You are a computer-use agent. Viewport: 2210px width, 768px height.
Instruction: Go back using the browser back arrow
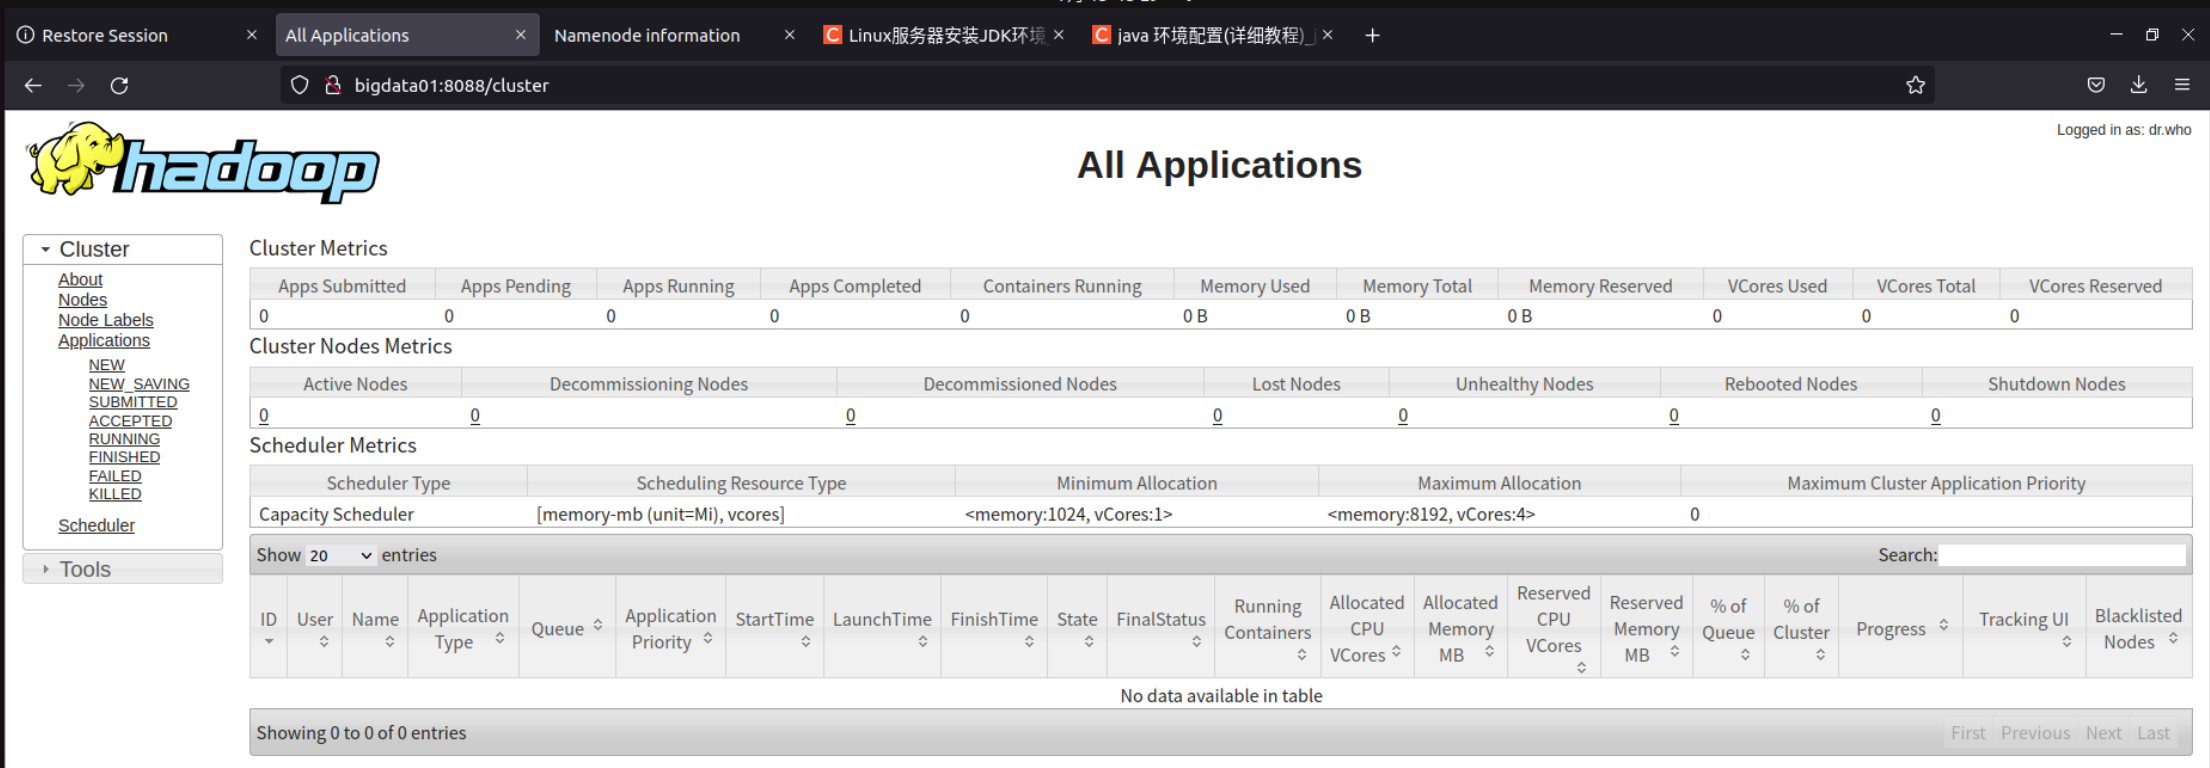pos(33,86)
